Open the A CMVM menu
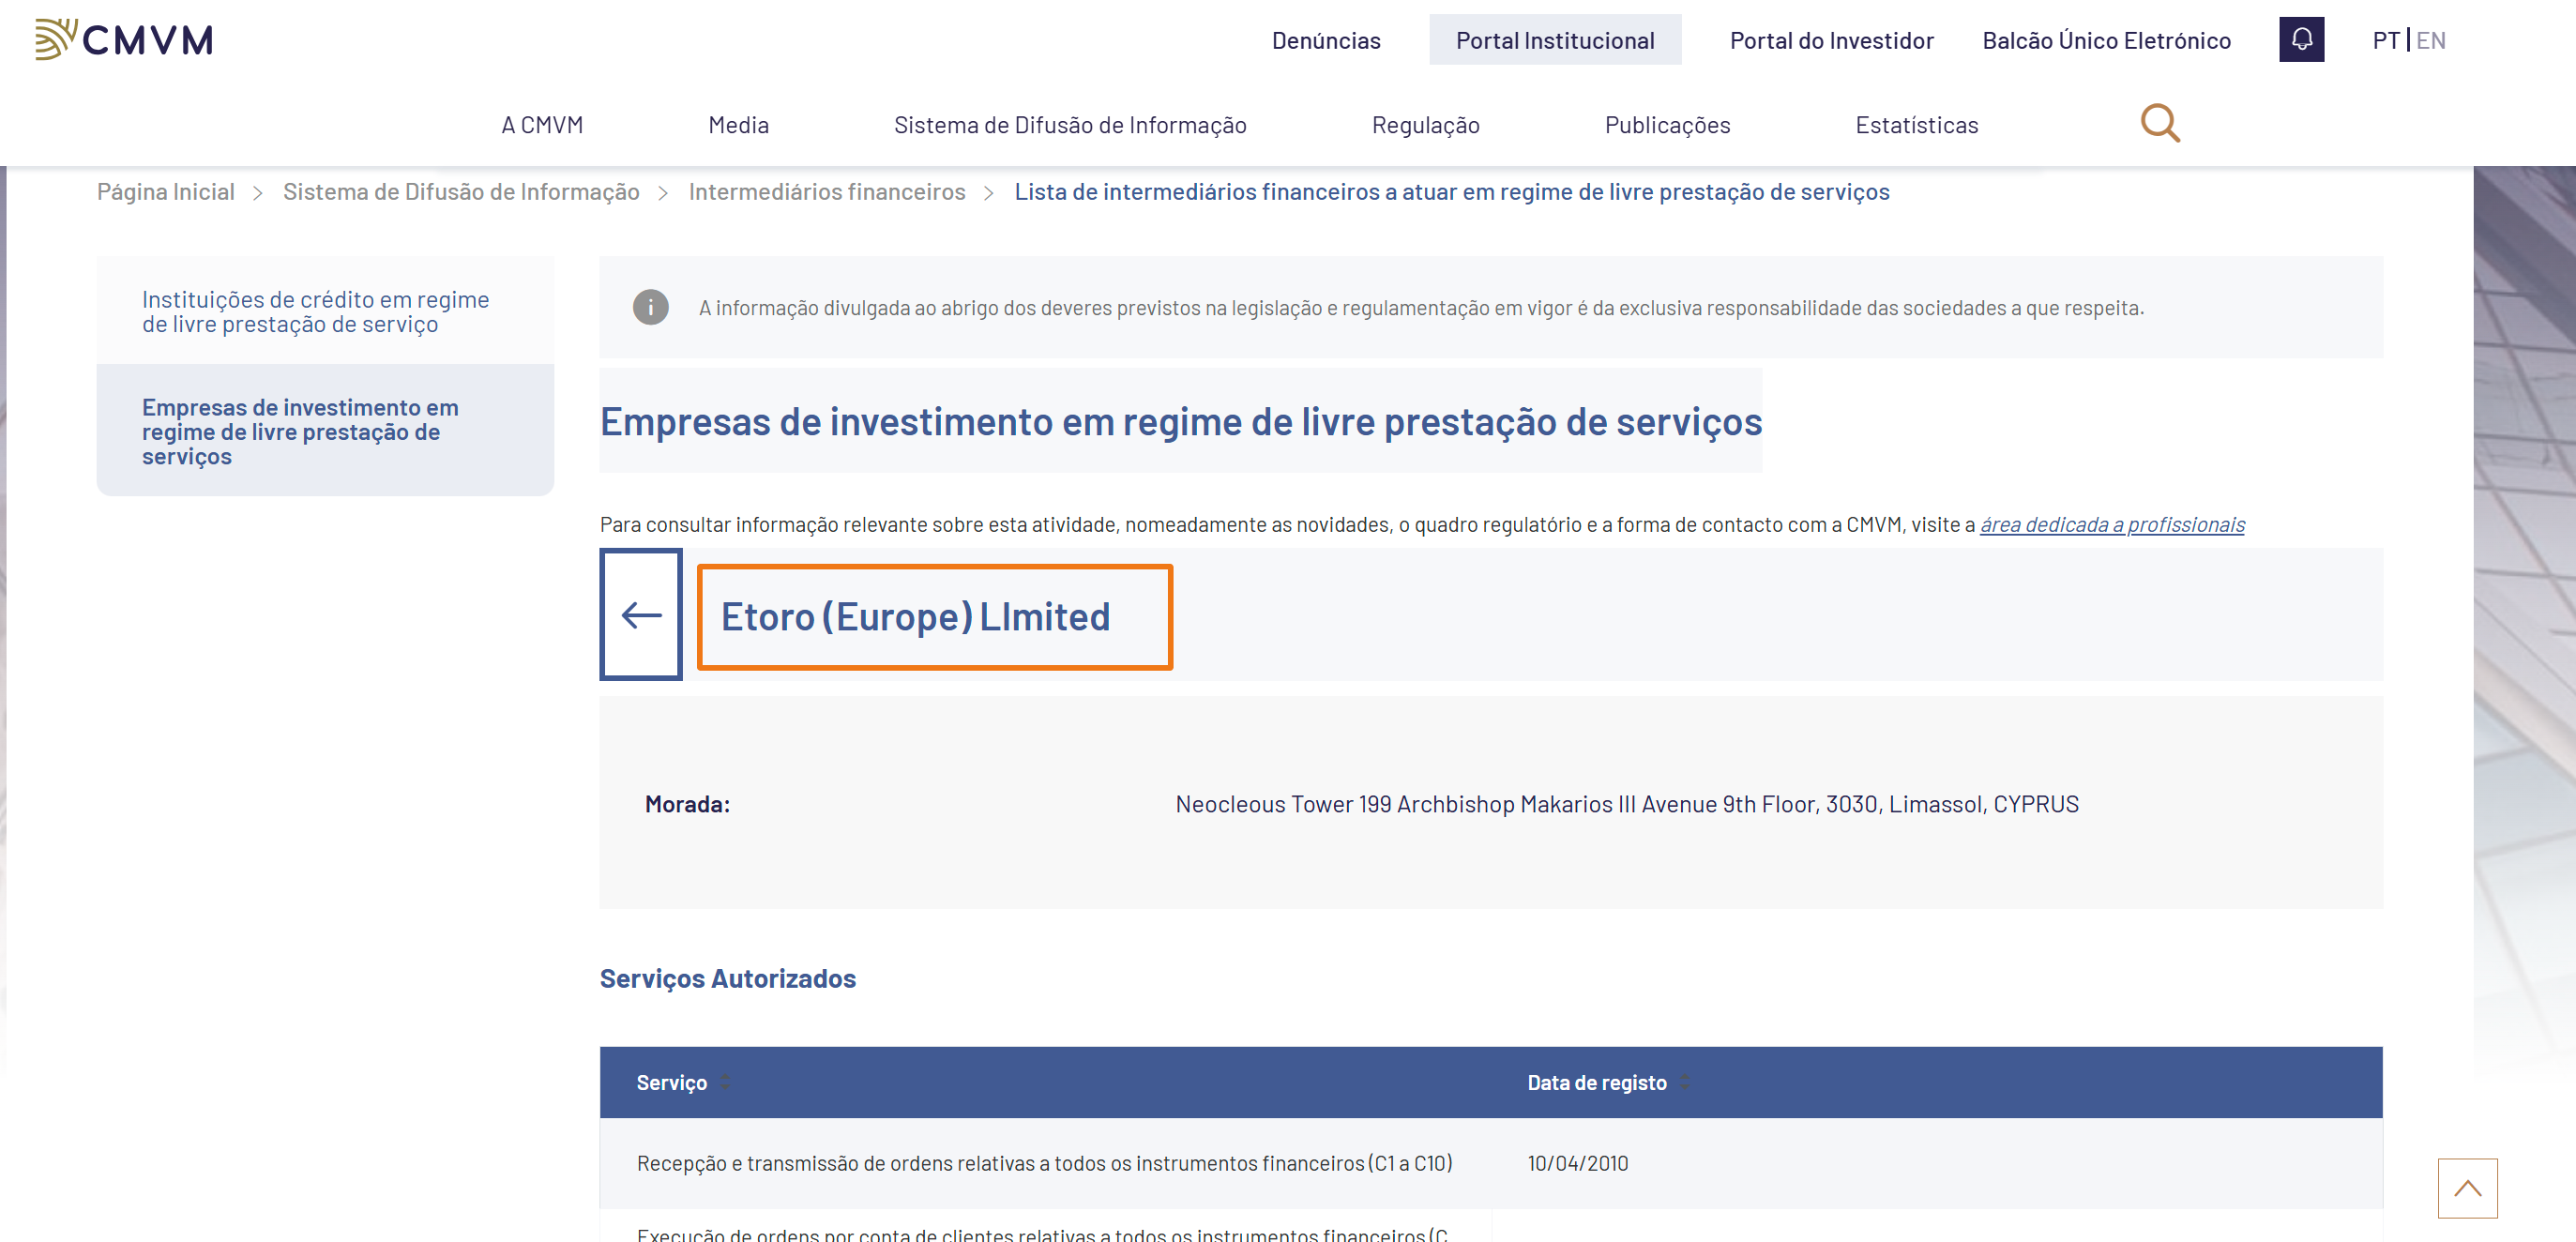This screenshot has width=2576, height=1242. click(x=542, y=125)
